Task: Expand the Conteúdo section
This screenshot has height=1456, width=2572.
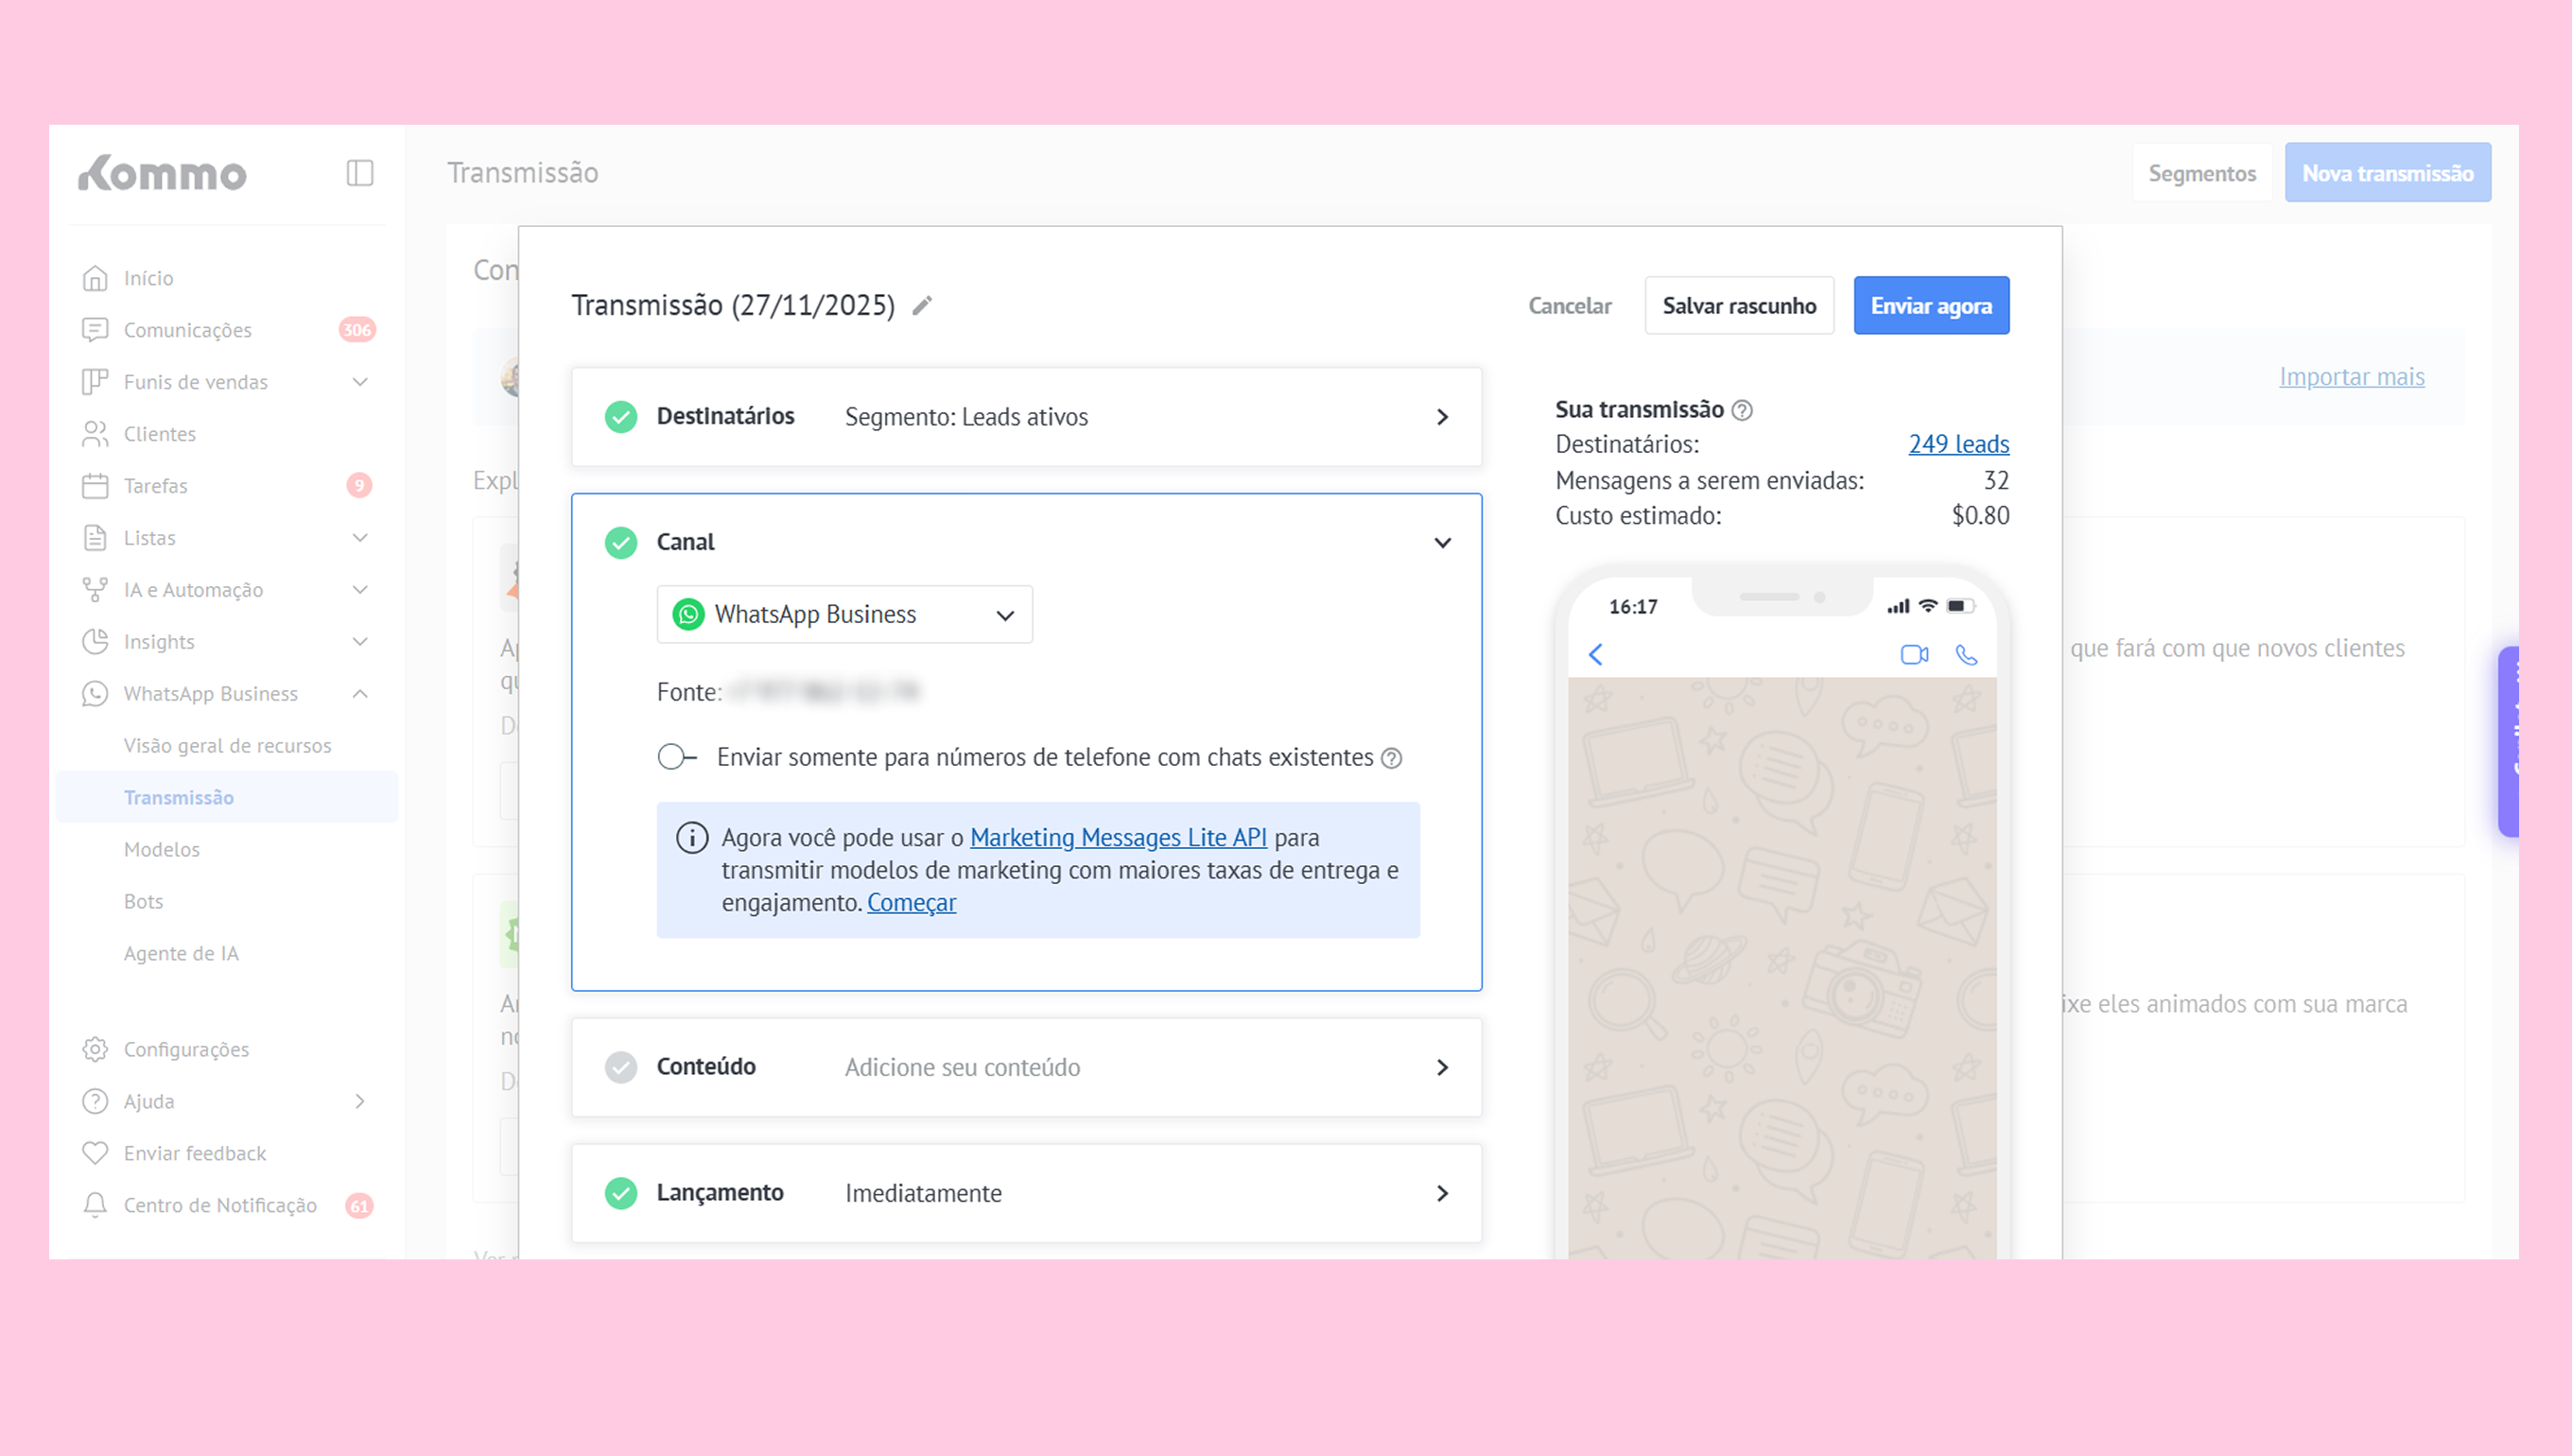Action: pos(1442,1067)
